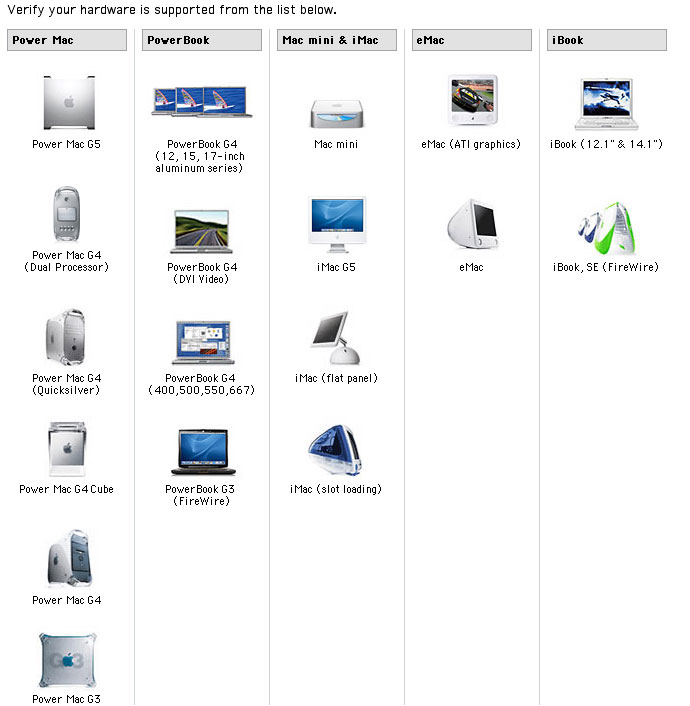The image size is (690, 706).
Task: Click the eMac (ATI graphics) label
Action: [x=471, y=144]
